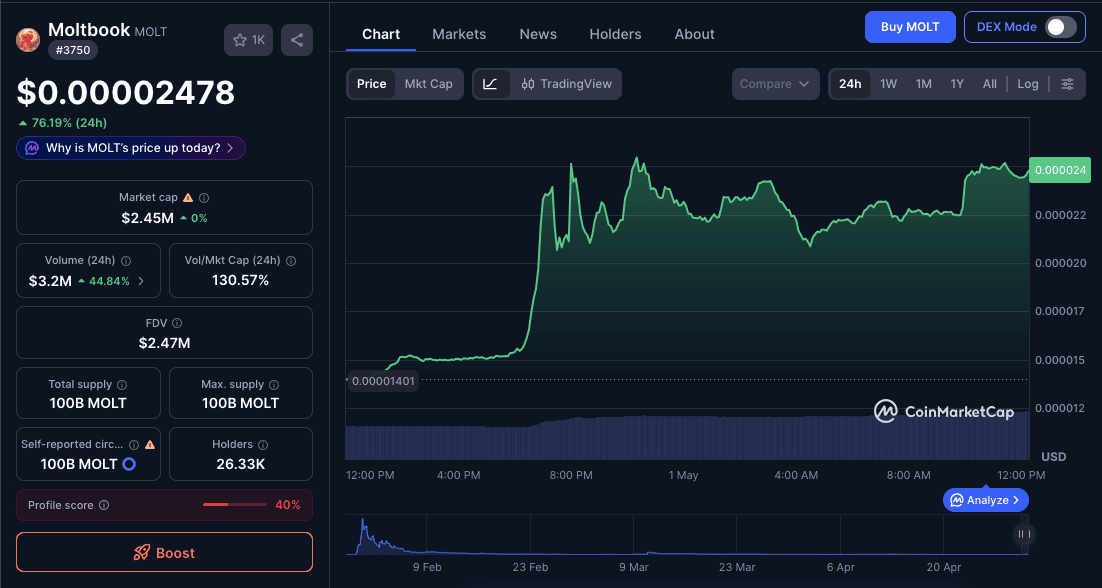
Task: Show Market cap info tooltip icon
Action: 204,198
